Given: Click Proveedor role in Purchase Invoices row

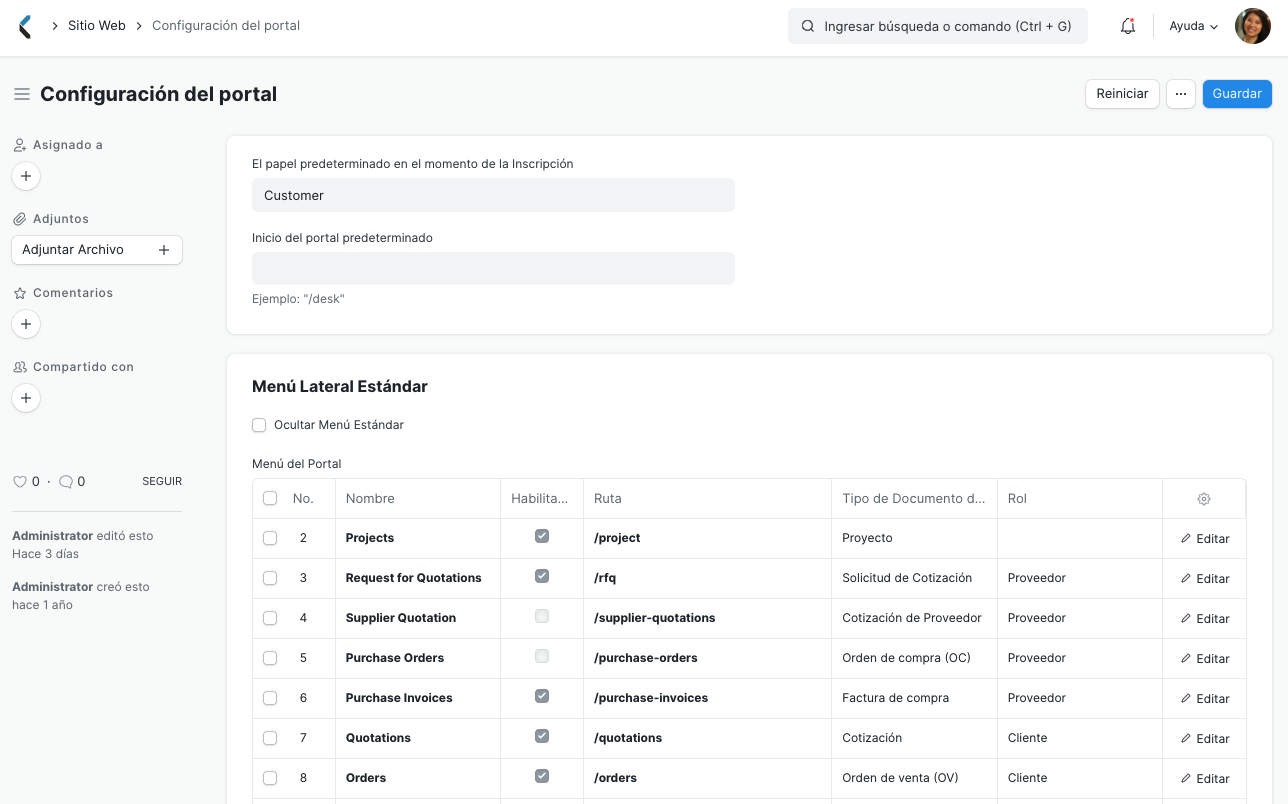Looking at the screenshot, I should point(1080,698).
